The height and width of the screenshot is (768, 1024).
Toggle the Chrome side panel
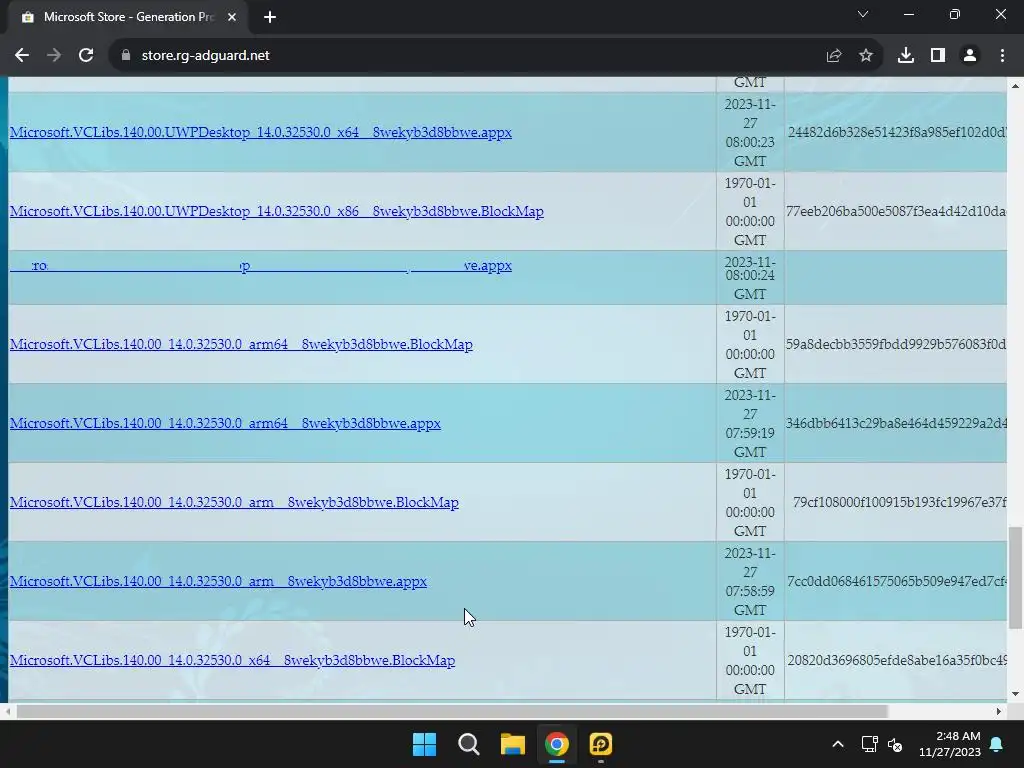click(x=938, y=56)
